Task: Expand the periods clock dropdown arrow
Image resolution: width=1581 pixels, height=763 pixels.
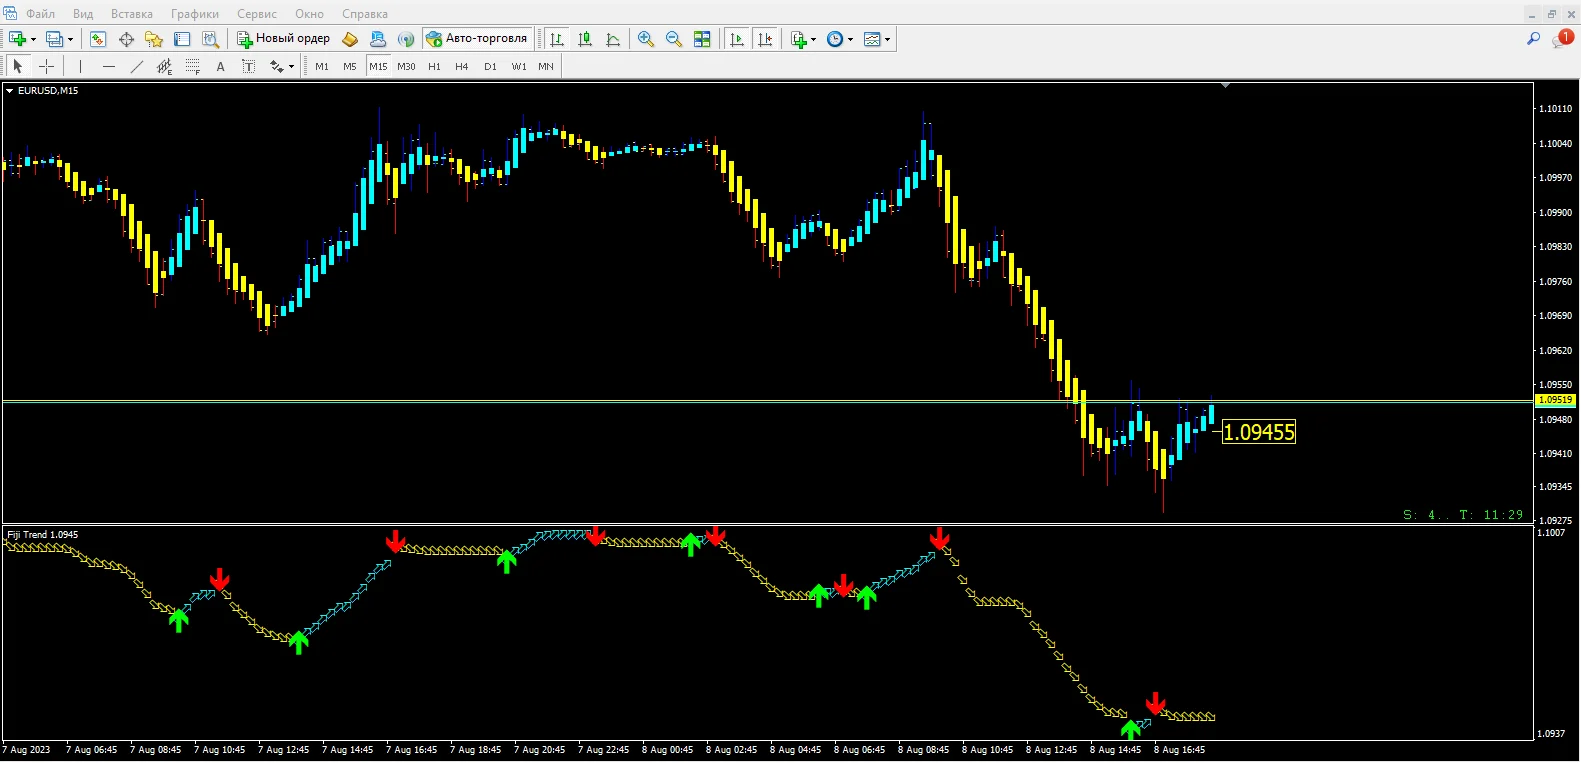Action: 850,40
